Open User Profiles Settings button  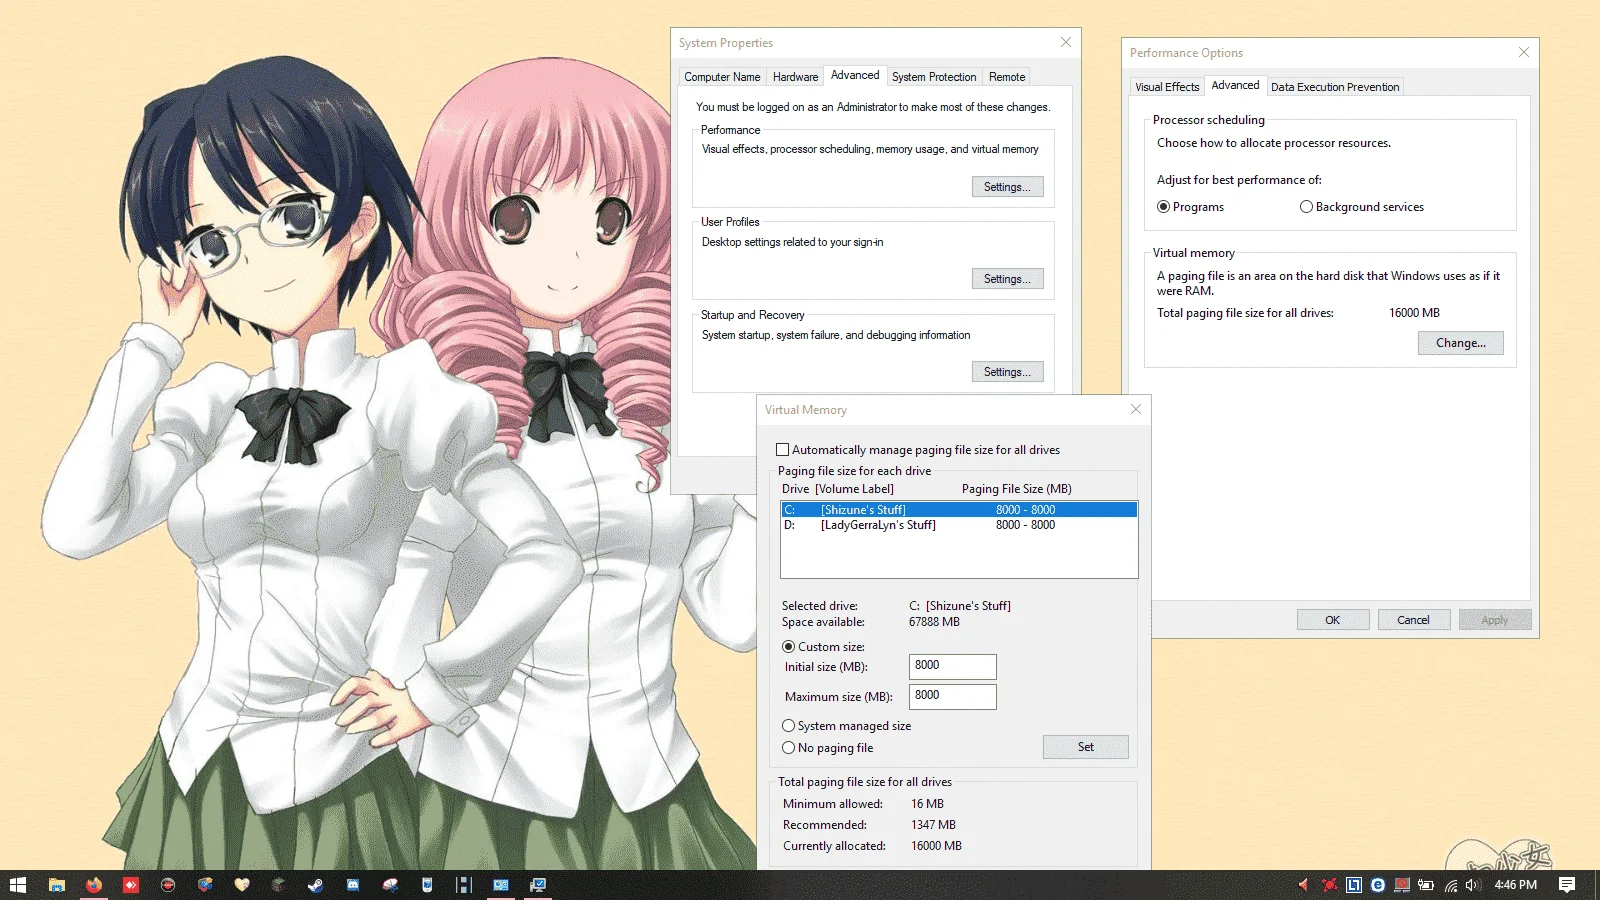click(x=1007, y=279)
